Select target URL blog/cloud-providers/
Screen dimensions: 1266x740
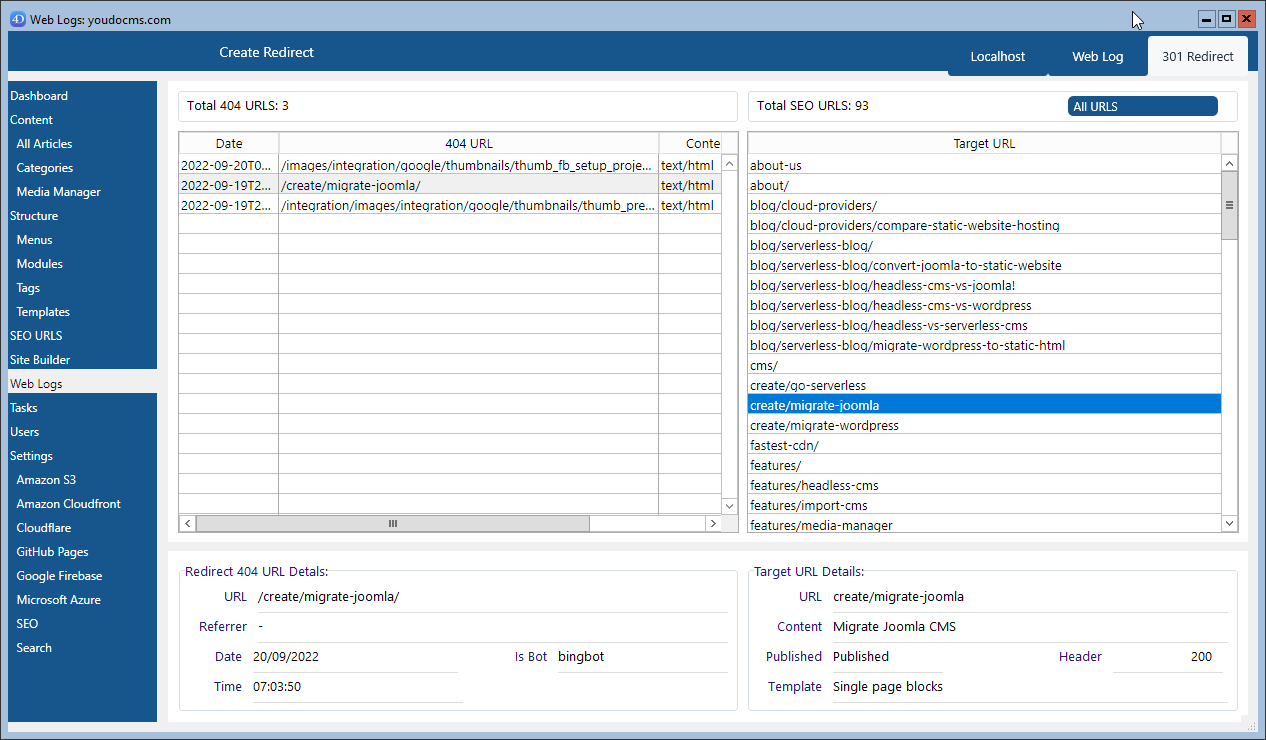tap(813, 205)
